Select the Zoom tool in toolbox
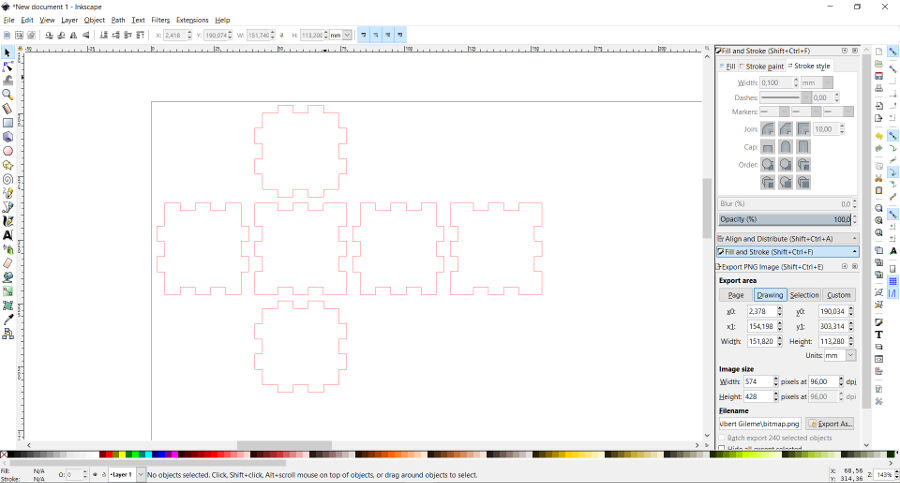 click(8, 95)
